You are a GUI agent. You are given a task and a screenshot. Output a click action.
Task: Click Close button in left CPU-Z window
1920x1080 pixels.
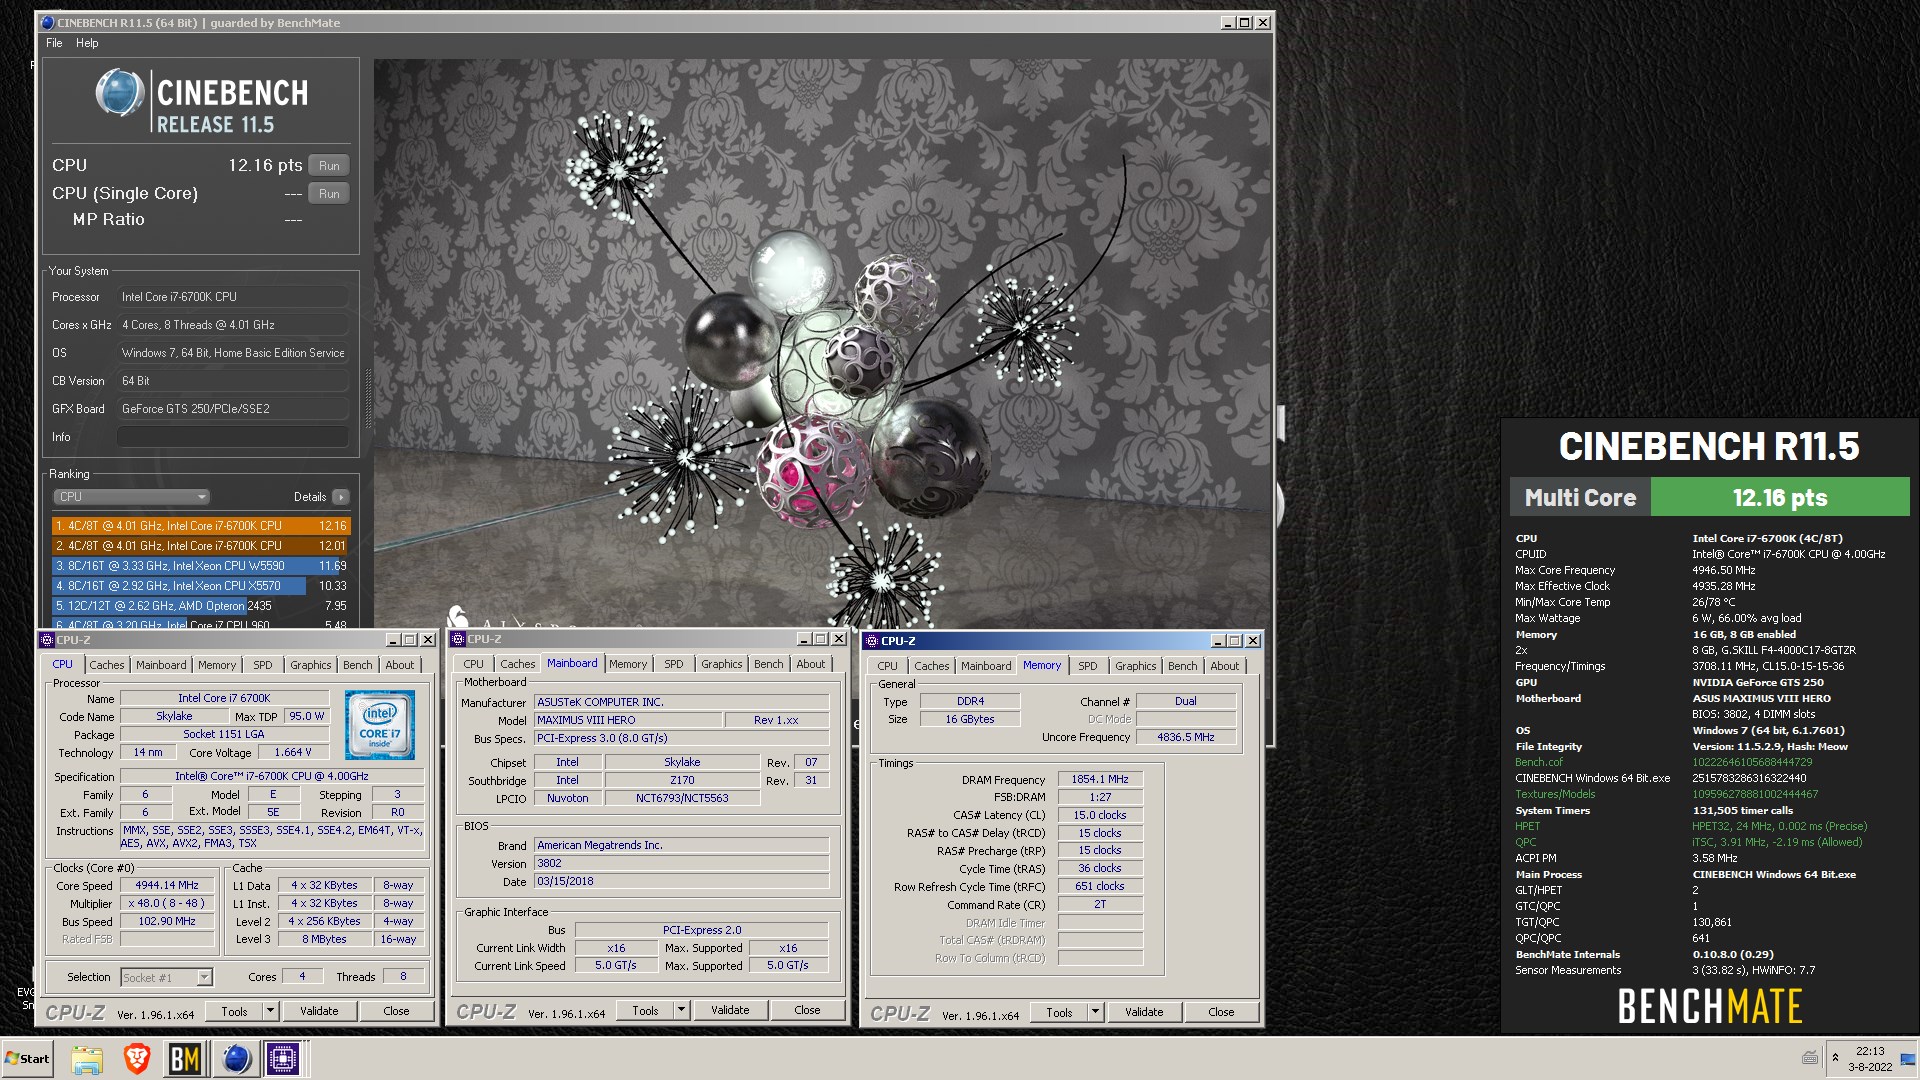[x=396, y=1012]
